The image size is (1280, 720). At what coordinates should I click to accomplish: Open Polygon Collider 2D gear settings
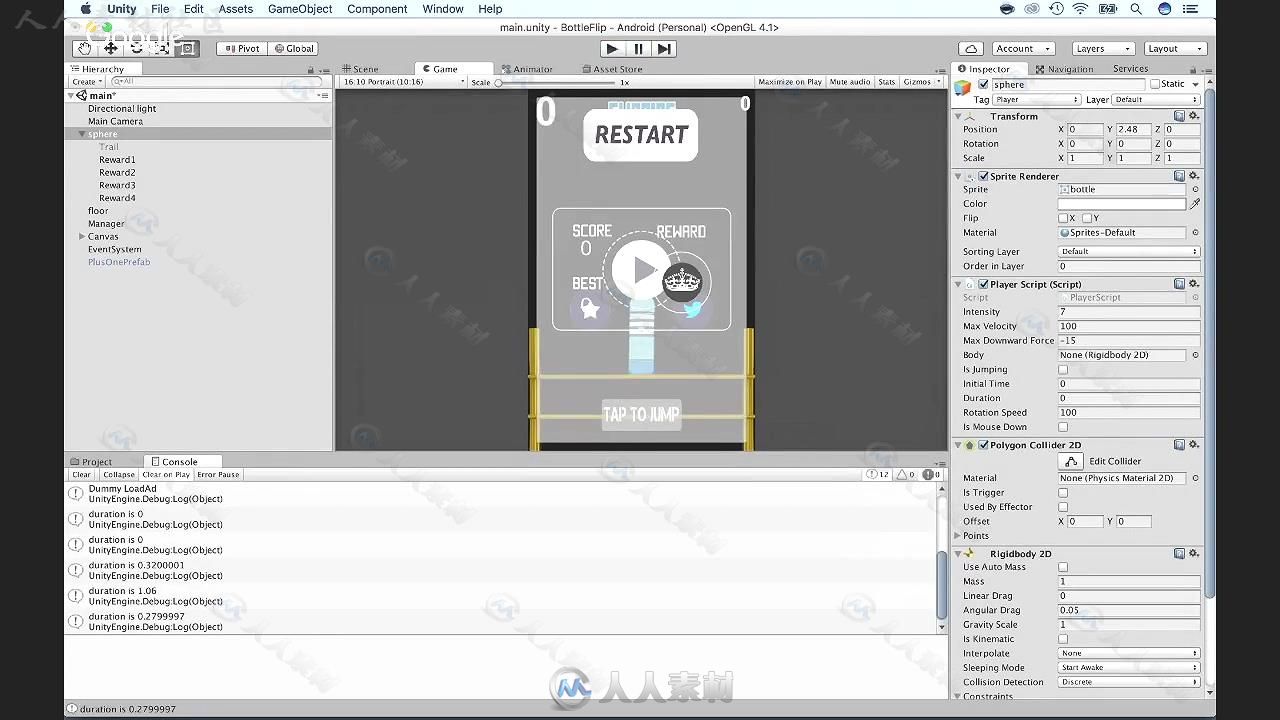coord(1193,445)
